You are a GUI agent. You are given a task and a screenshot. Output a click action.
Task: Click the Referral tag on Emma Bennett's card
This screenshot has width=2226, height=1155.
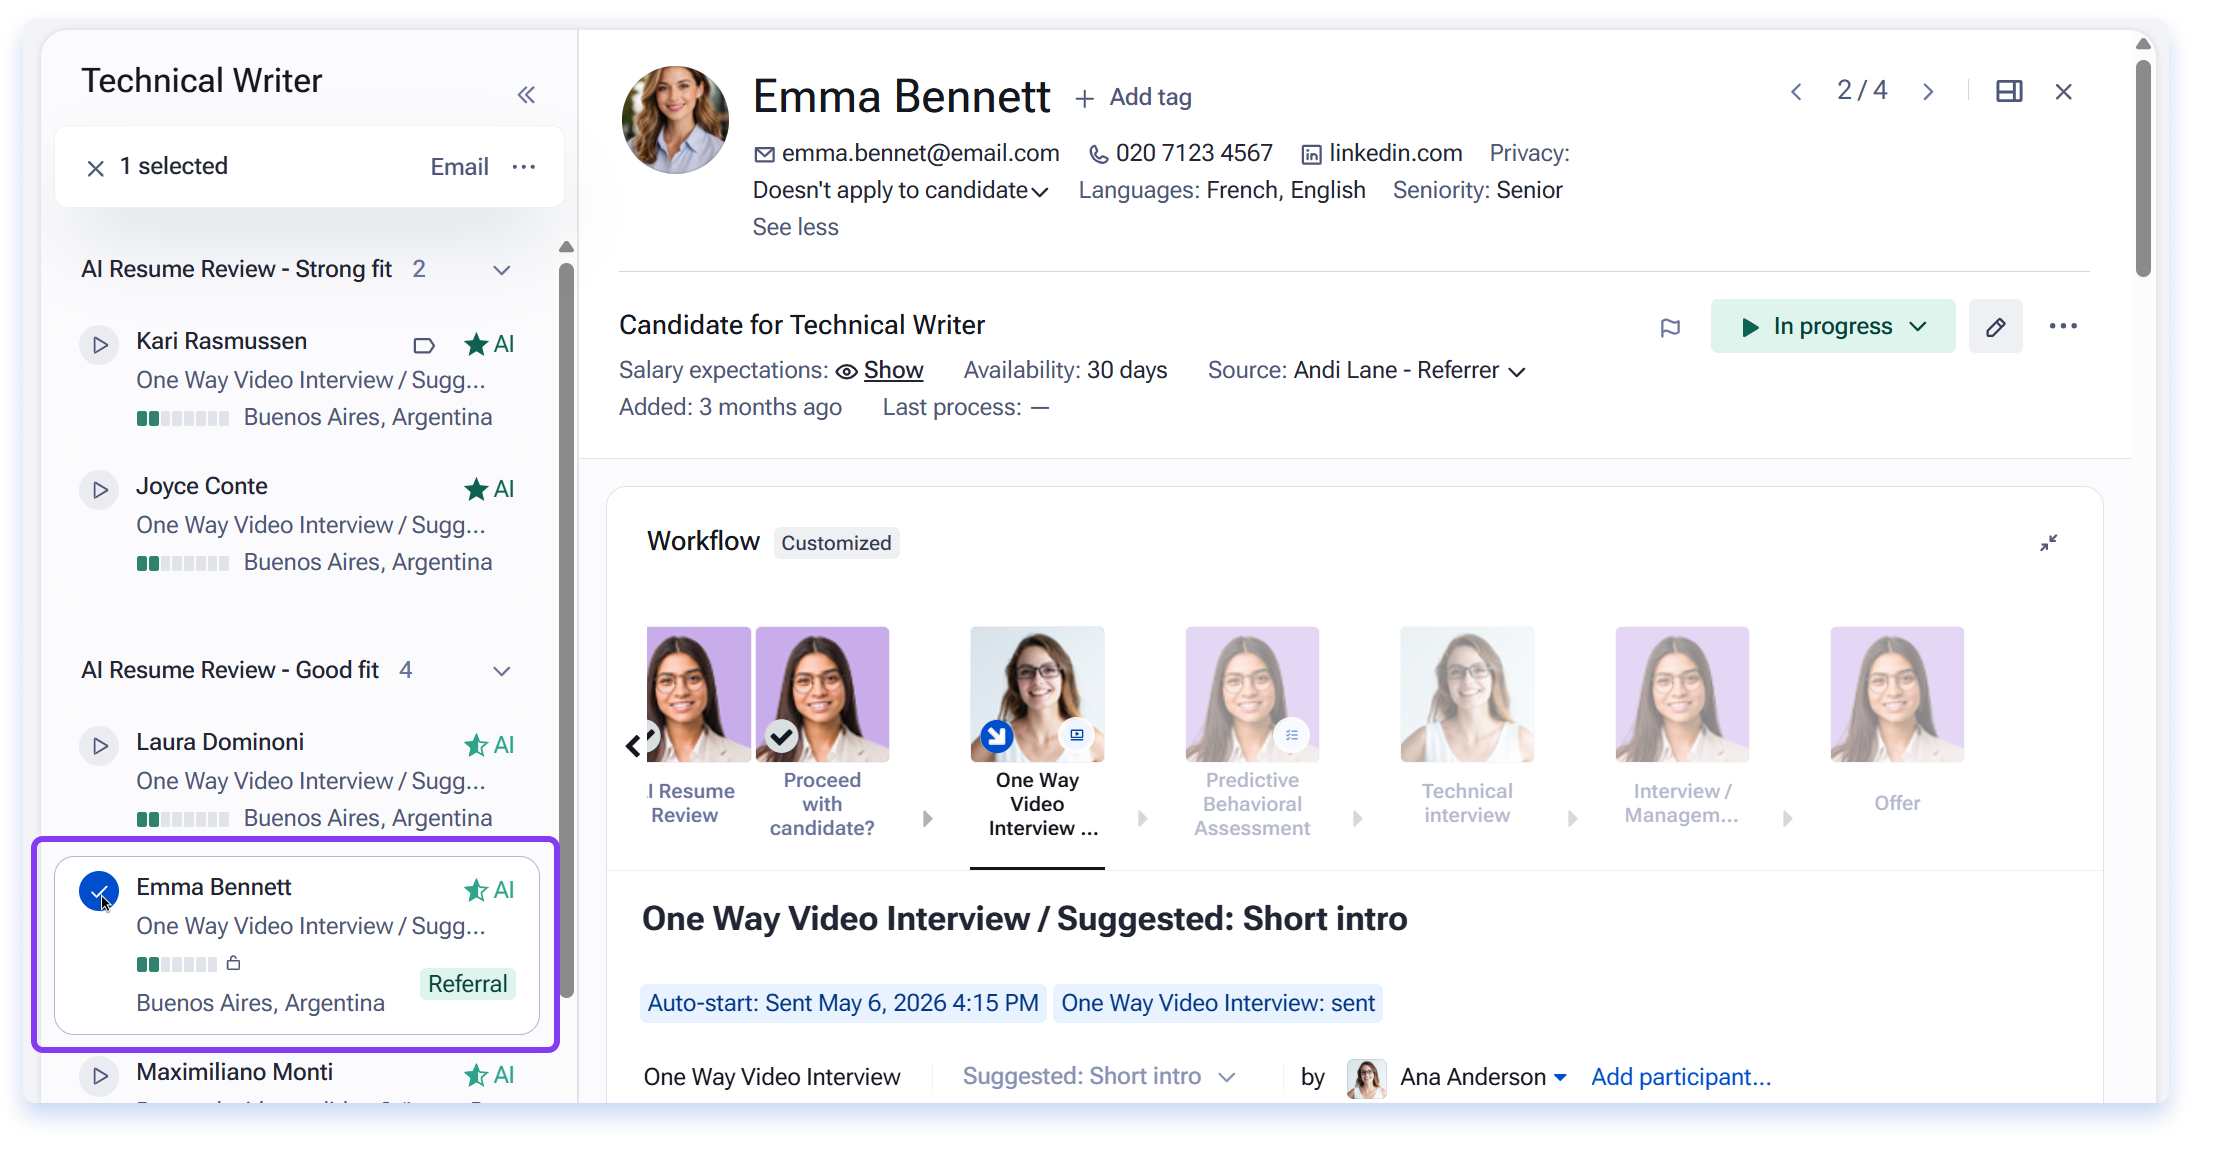[467, 984]
